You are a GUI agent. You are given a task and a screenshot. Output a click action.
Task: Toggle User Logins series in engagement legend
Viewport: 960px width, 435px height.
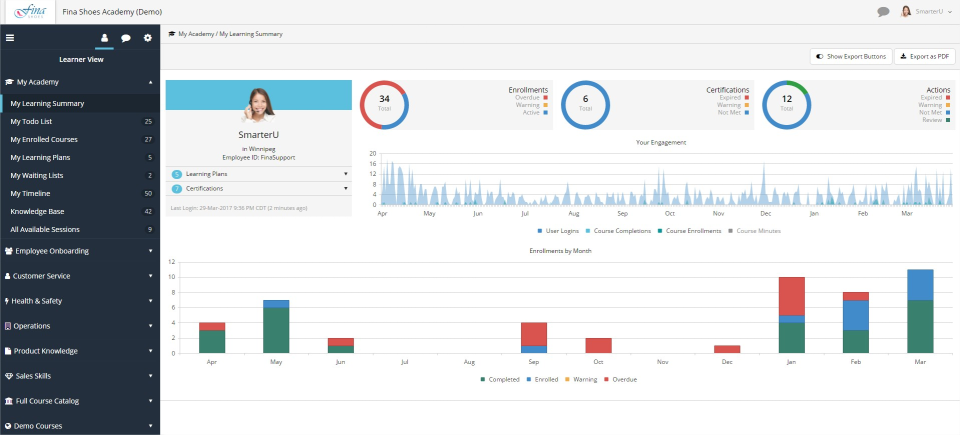(558, 230)
